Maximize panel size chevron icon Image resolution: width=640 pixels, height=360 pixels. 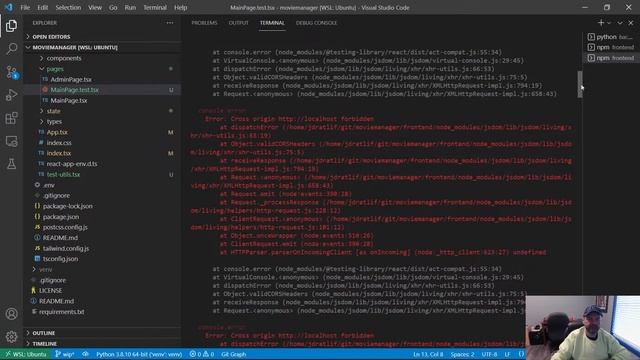point(620,23)
